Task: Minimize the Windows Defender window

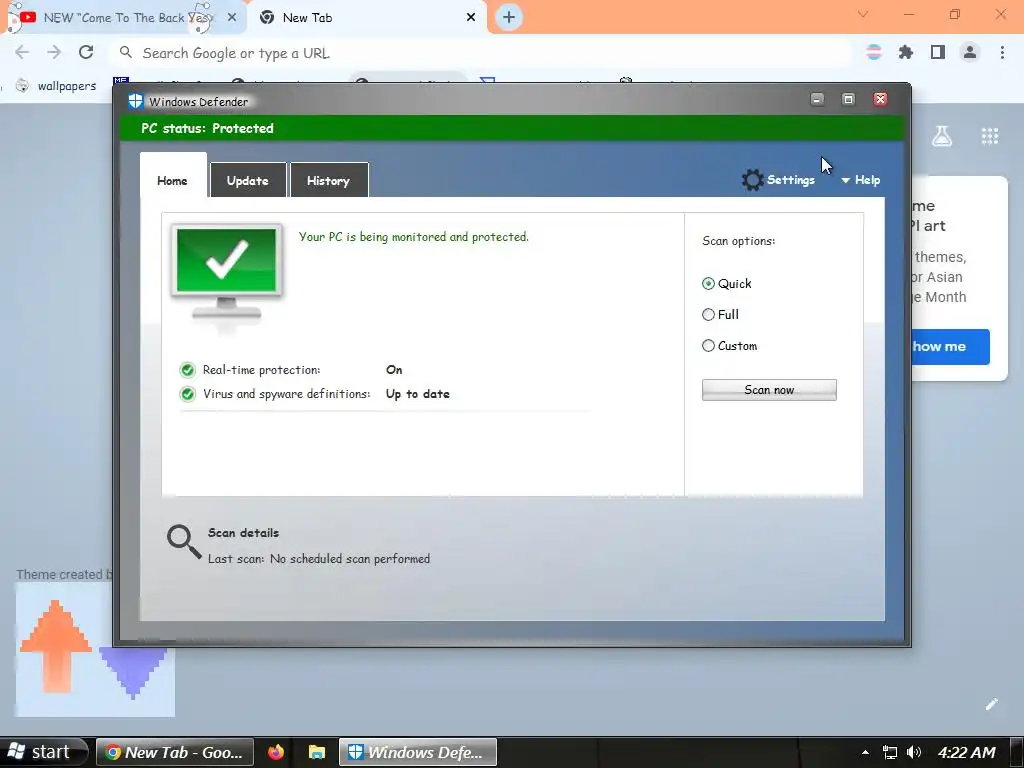Action: tap(817, 99)
